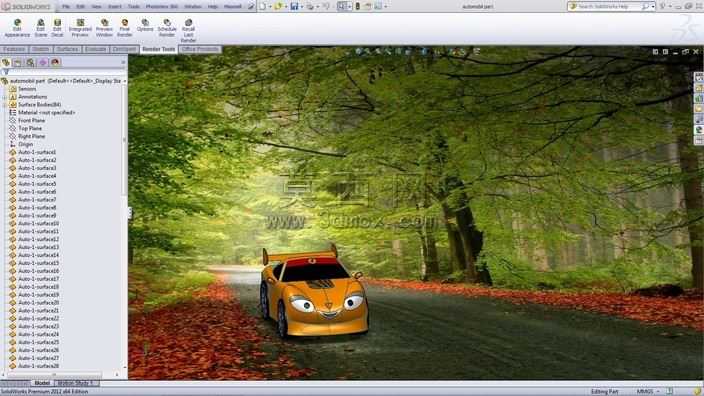Switch to the Evaluate tab
704x396 pixels.
pyautogui.click(x=96, y=49)
